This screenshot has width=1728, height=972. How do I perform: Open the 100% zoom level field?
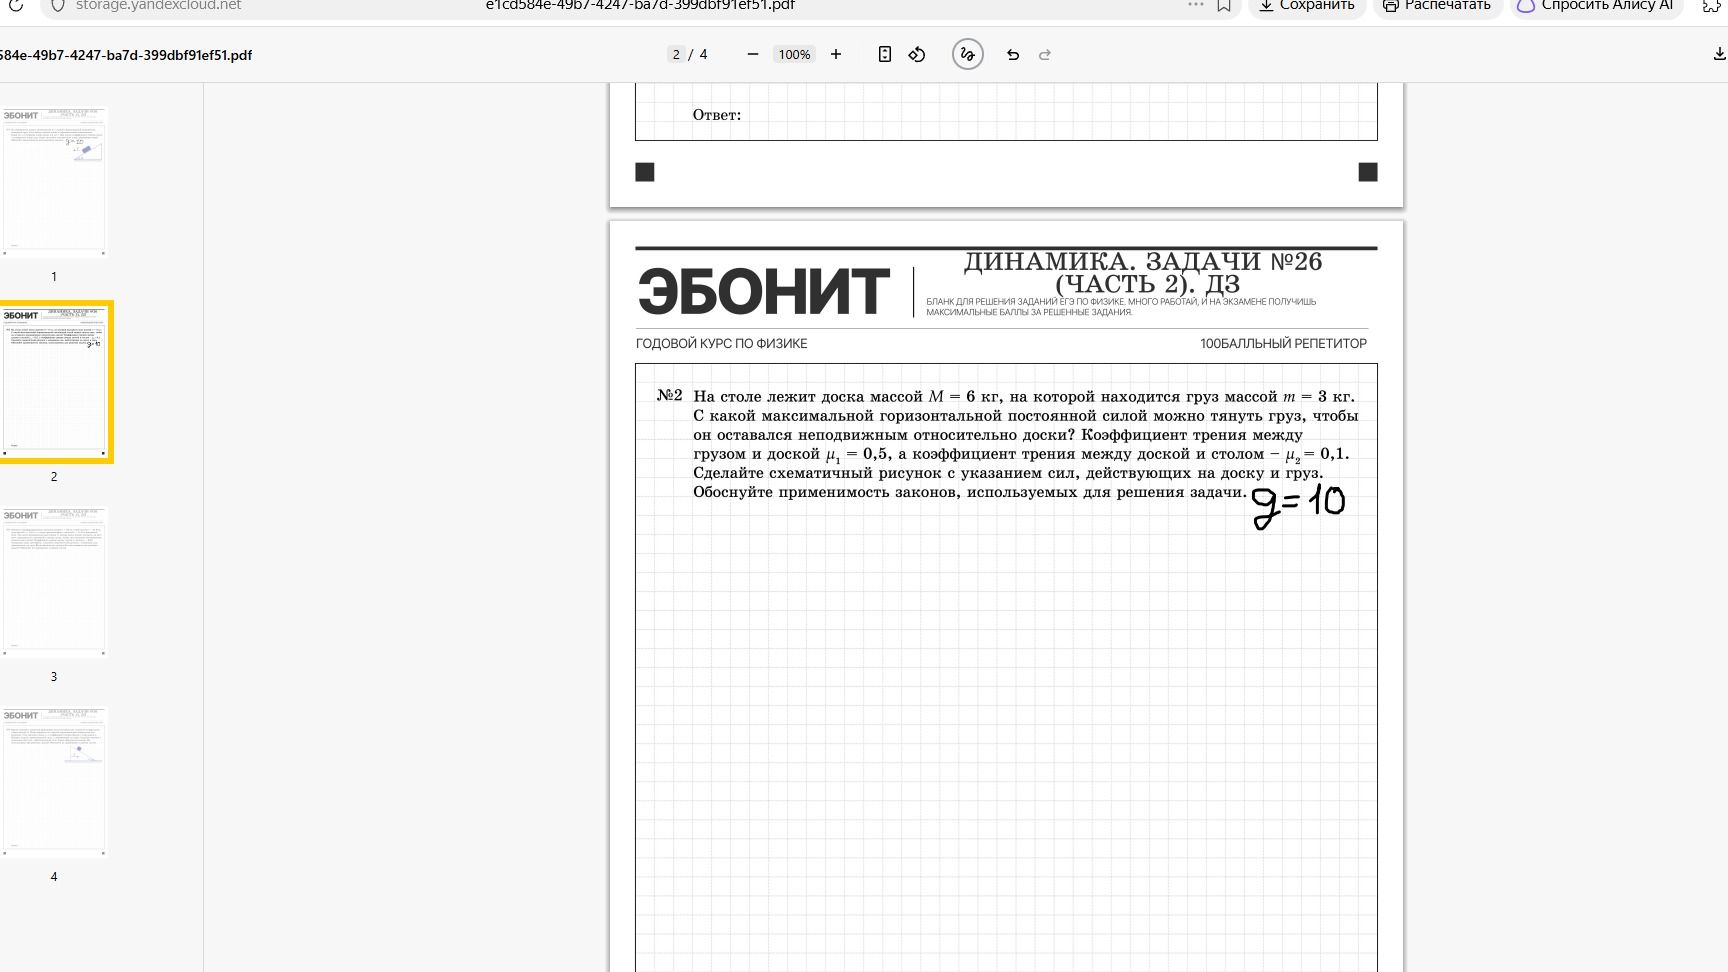(x=794, y=54)
